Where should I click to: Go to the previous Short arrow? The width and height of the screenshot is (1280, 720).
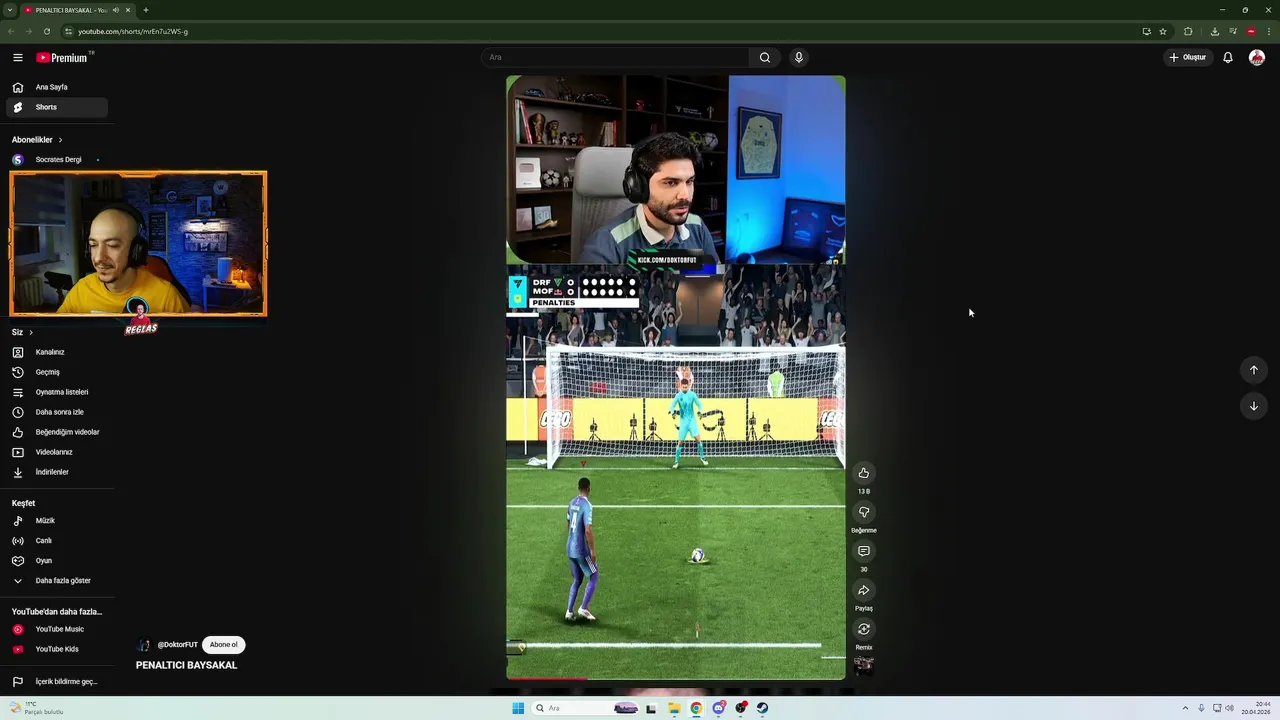point(1254,370)
